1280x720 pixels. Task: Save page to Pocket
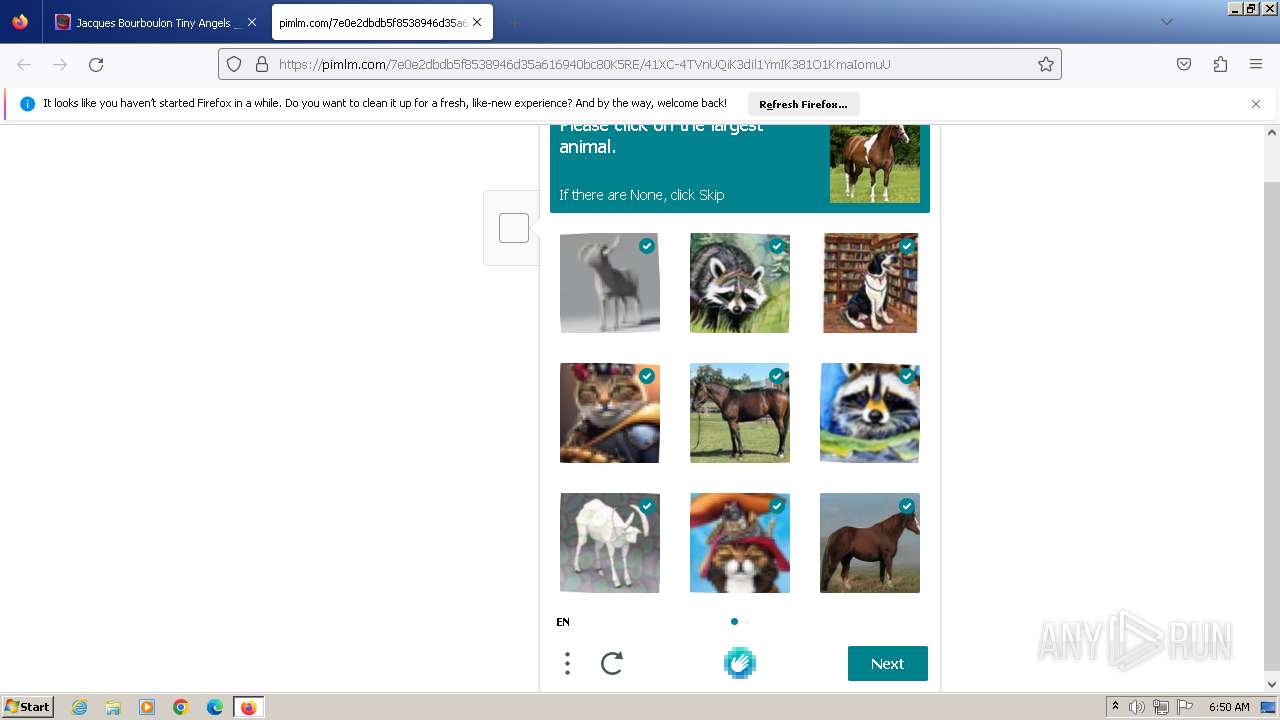(1184, 64)
